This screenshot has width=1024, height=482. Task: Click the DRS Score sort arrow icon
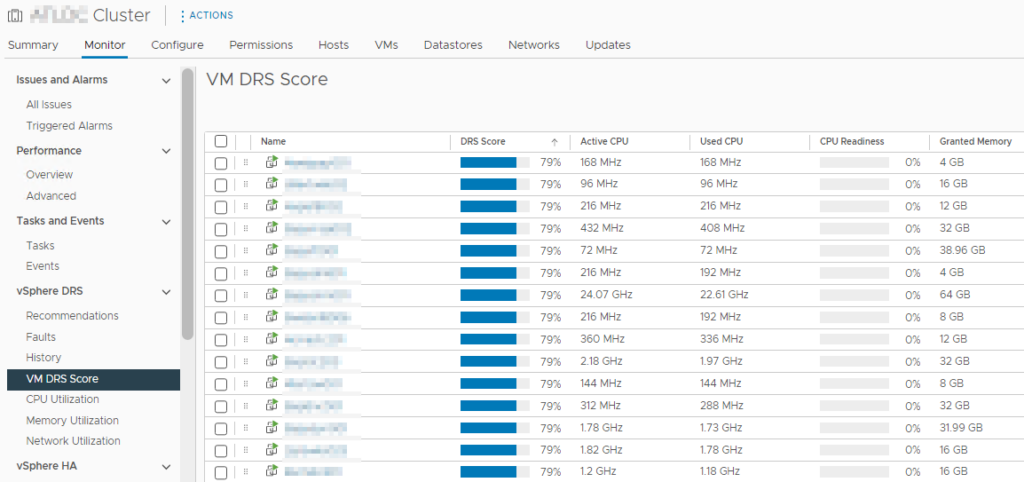pos(554,142)
